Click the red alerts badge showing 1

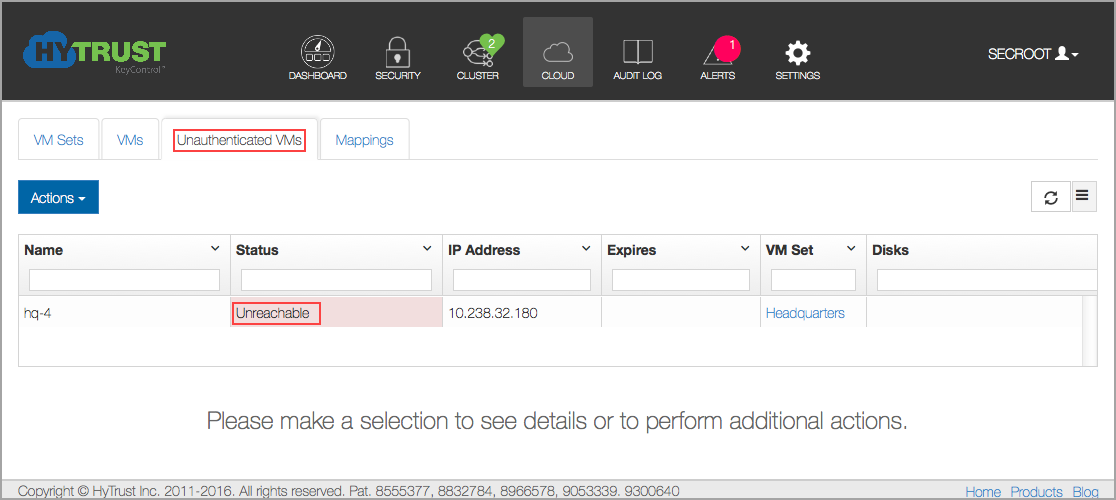(728, 47)
